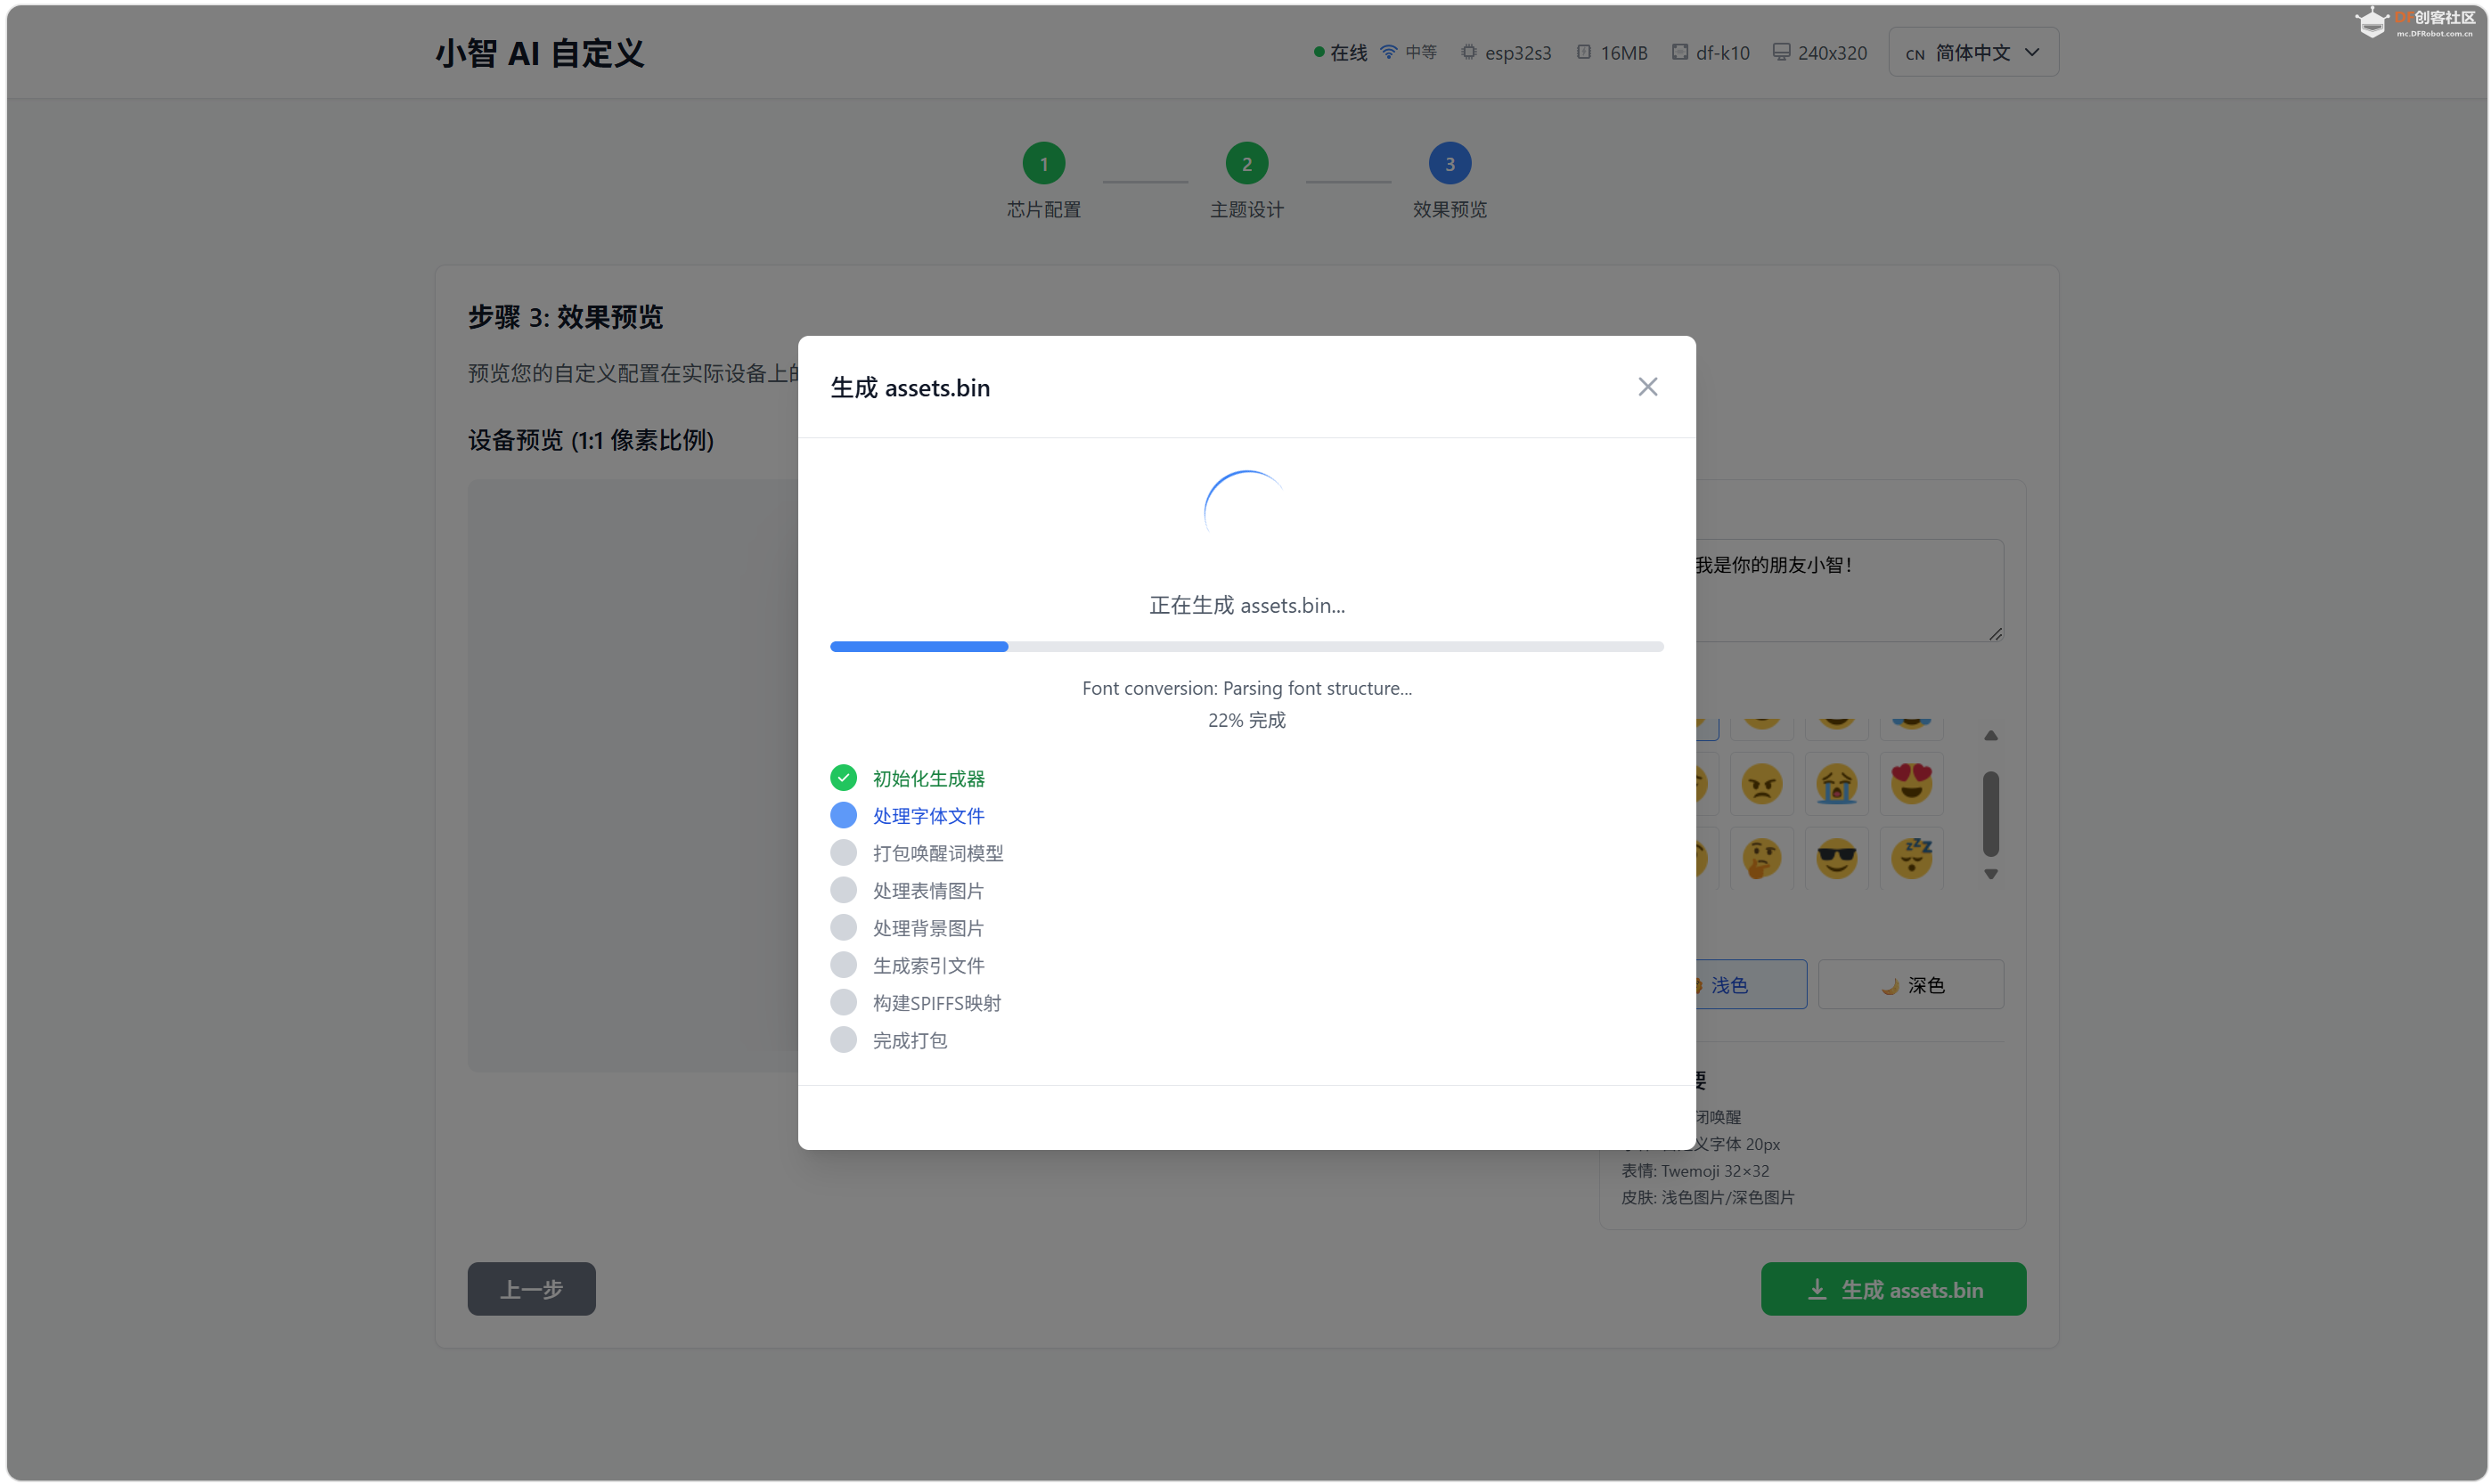Click the DF创客社区 logo
The height and width of the screenshot is (1484, 2491).
click(2414, 22)
